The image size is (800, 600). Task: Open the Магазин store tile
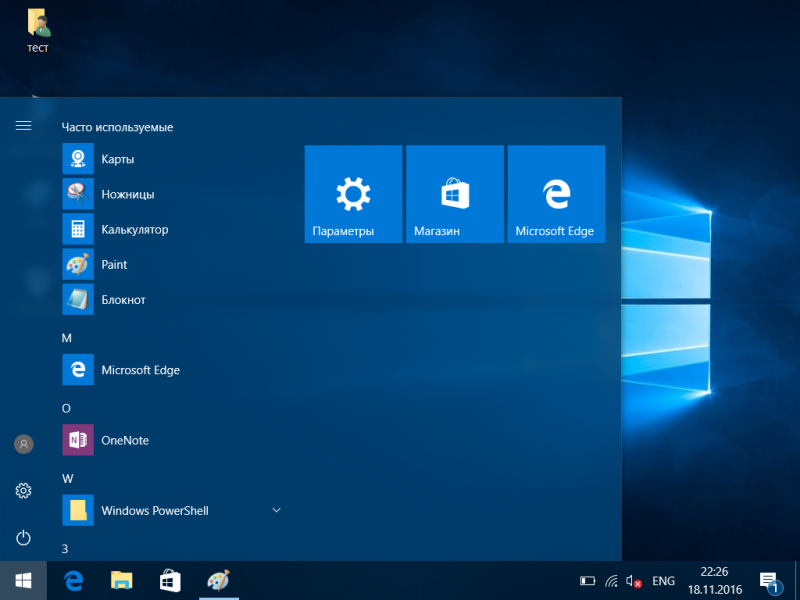[455, 194]
